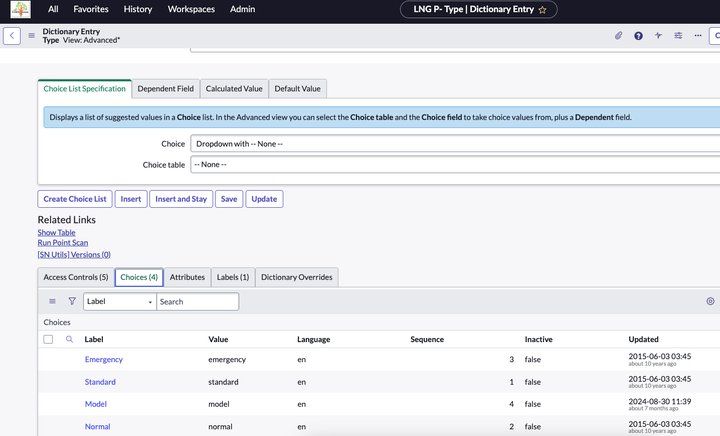
Task: Click in the Choices Search field
Action: click(198, 302)
